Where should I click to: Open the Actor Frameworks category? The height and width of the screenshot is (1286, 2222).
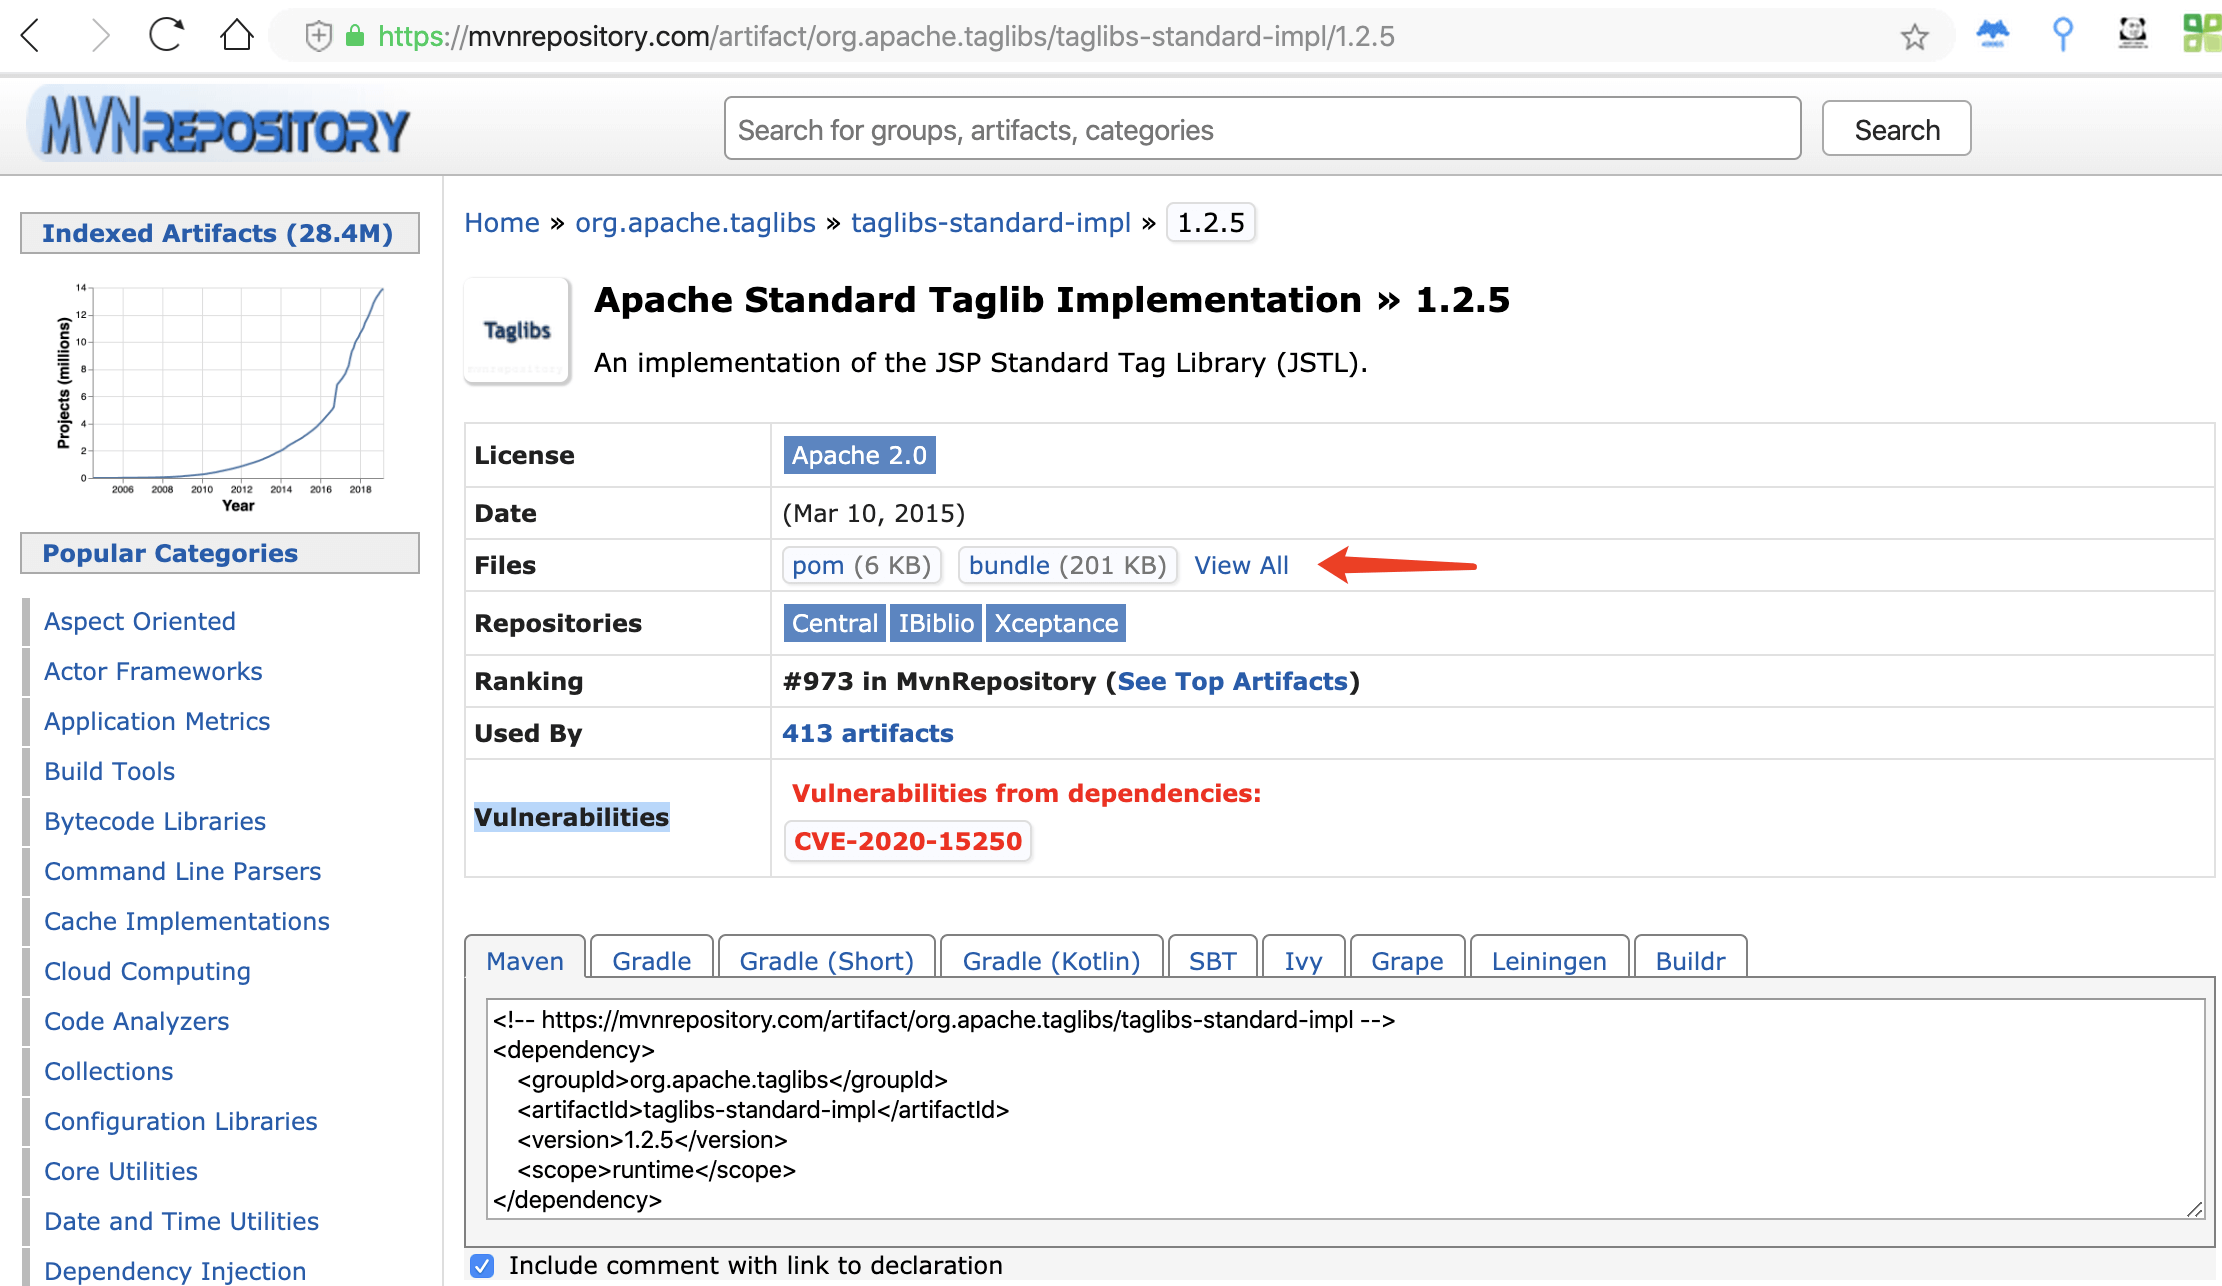[x=153, y=671]
